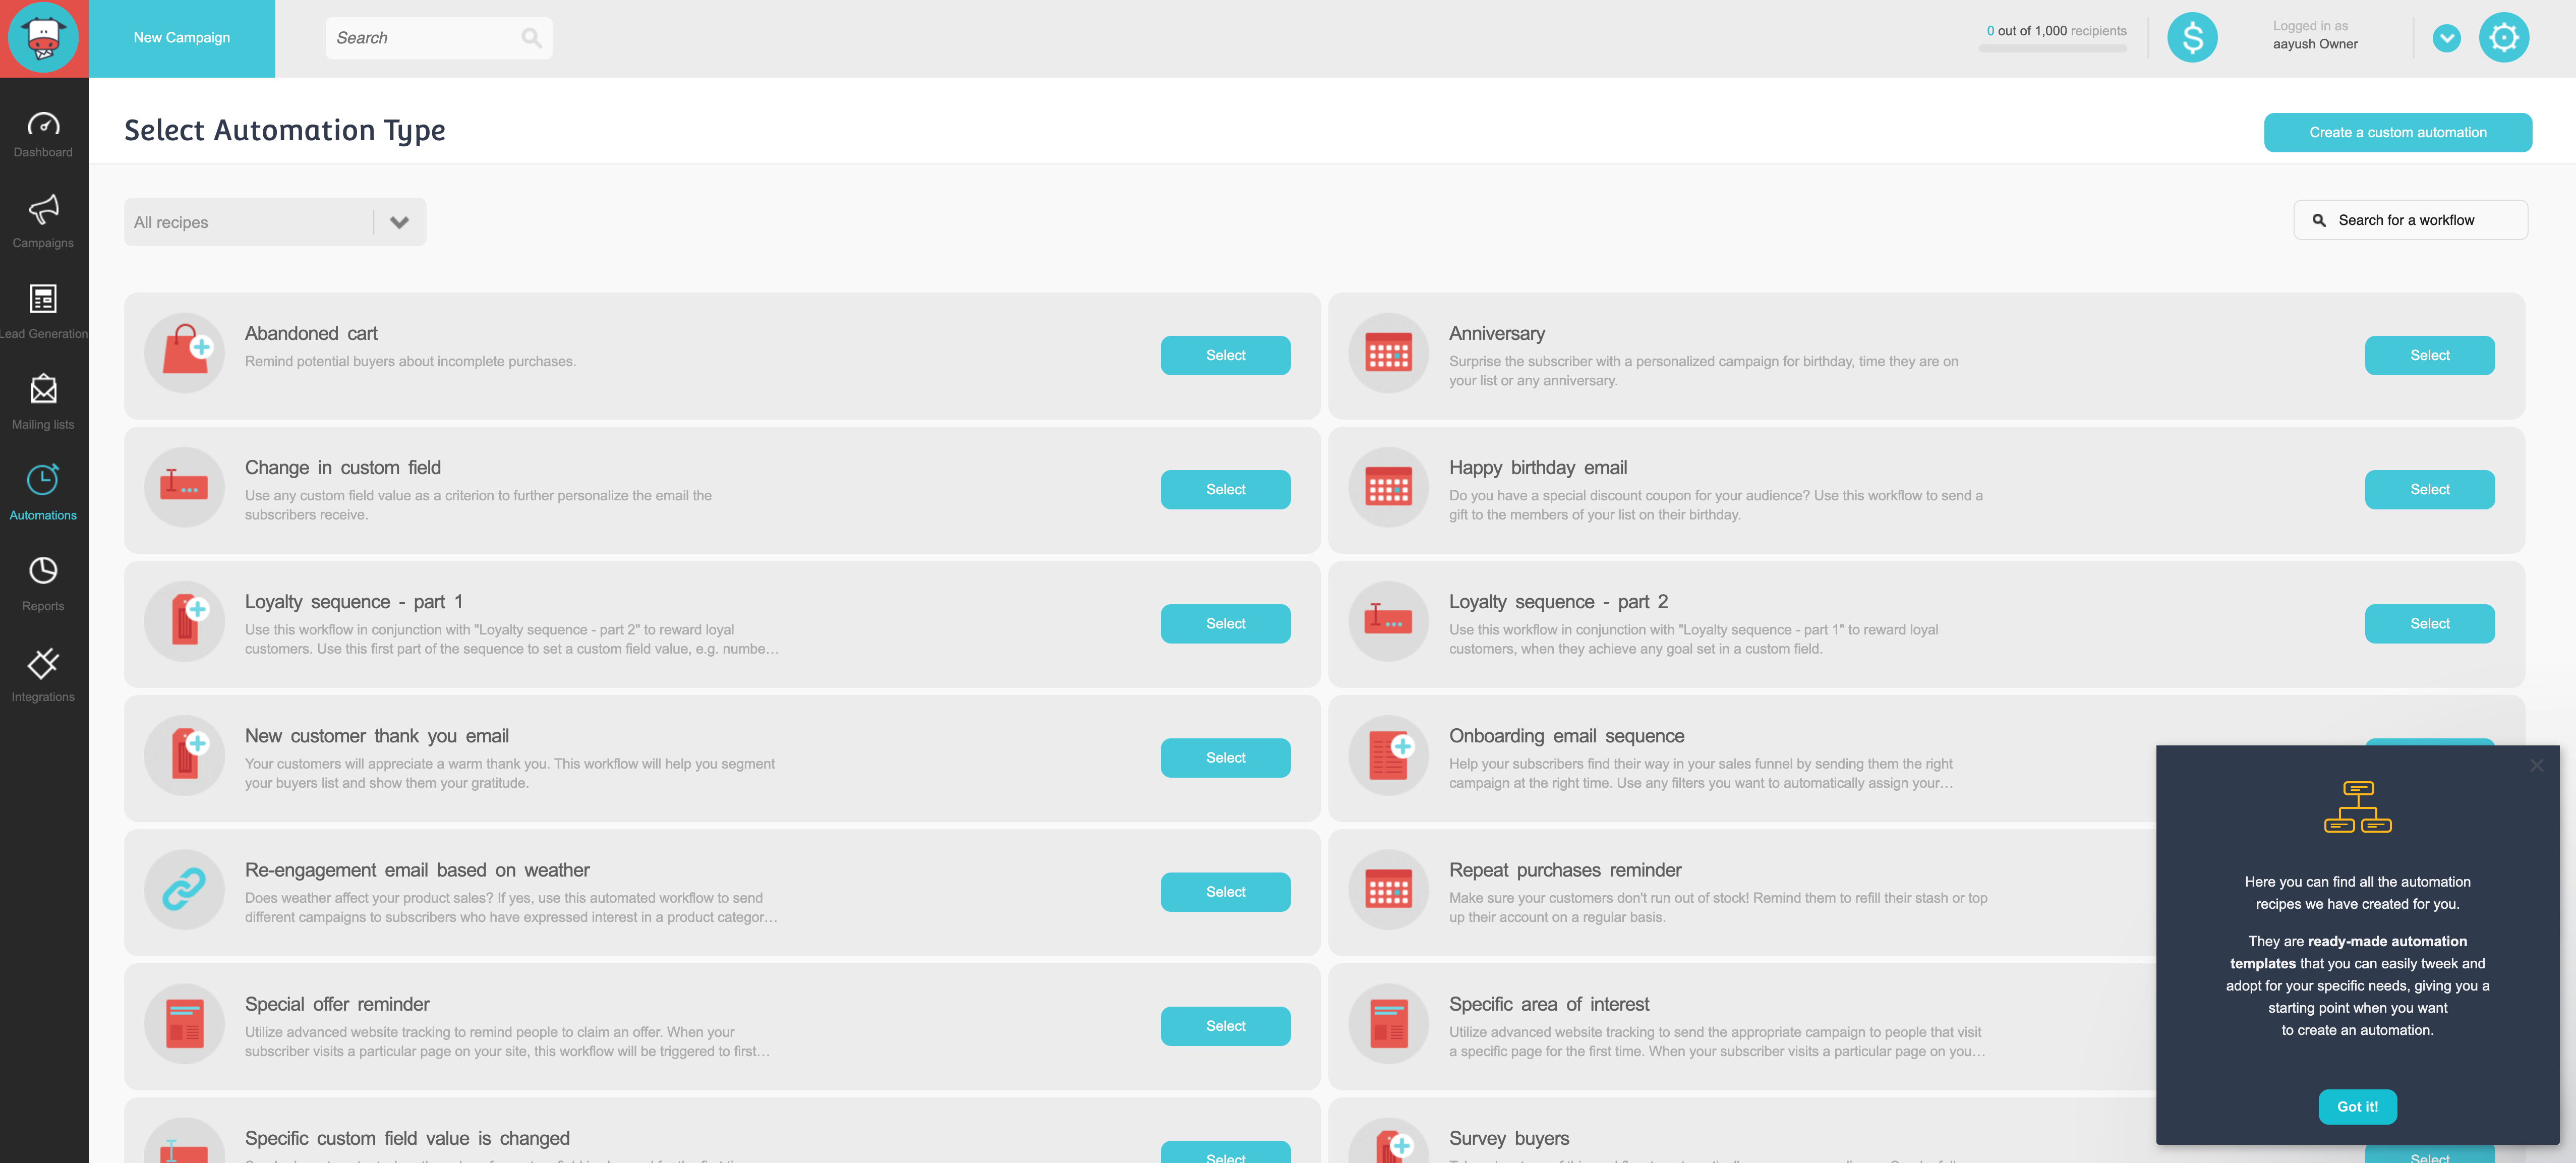Click the Special offer reminder page icon
Screen dimensions: 2576x1163
point(185,1023)
